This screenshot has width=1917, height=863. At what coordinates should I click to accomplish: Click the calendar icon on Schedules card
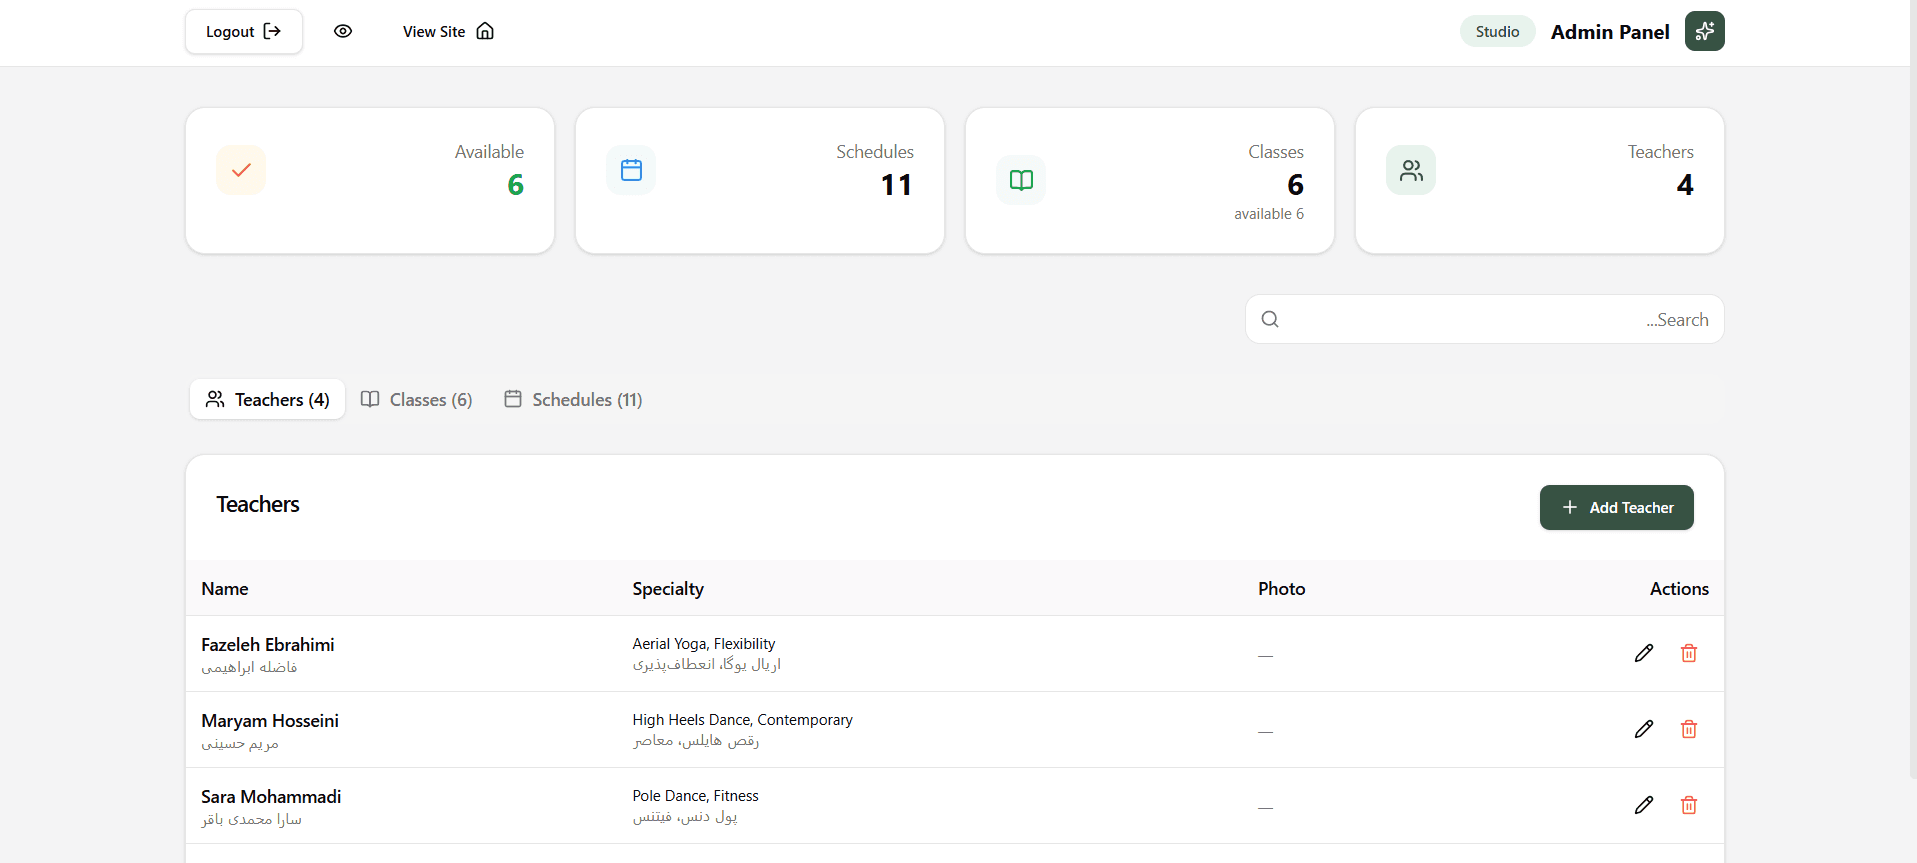pyautogui.click(x=631, y=170)
